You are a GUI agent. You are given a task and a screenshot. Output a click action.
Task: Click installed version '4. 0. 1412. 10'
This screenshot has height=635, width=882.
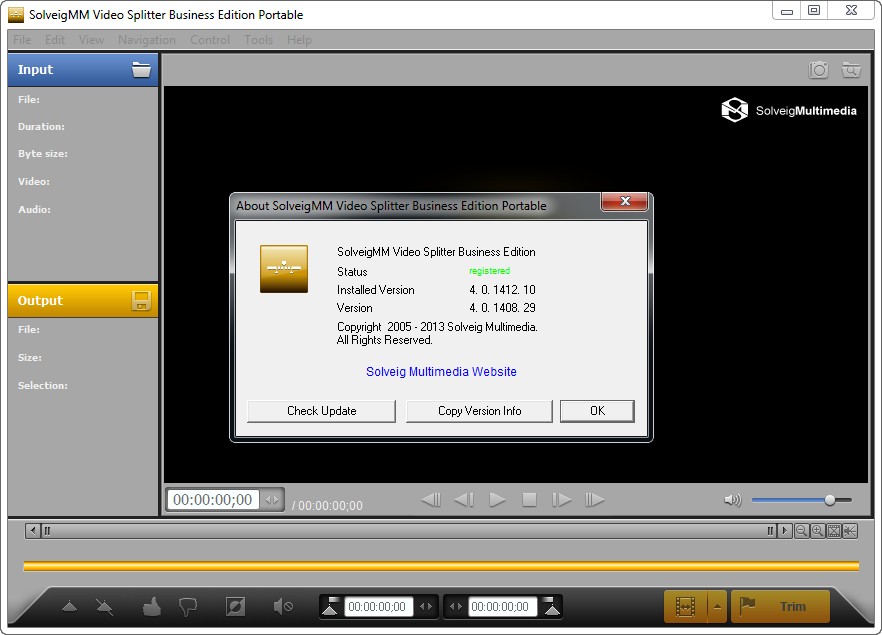pyautogui.click(x=502, y=290)
